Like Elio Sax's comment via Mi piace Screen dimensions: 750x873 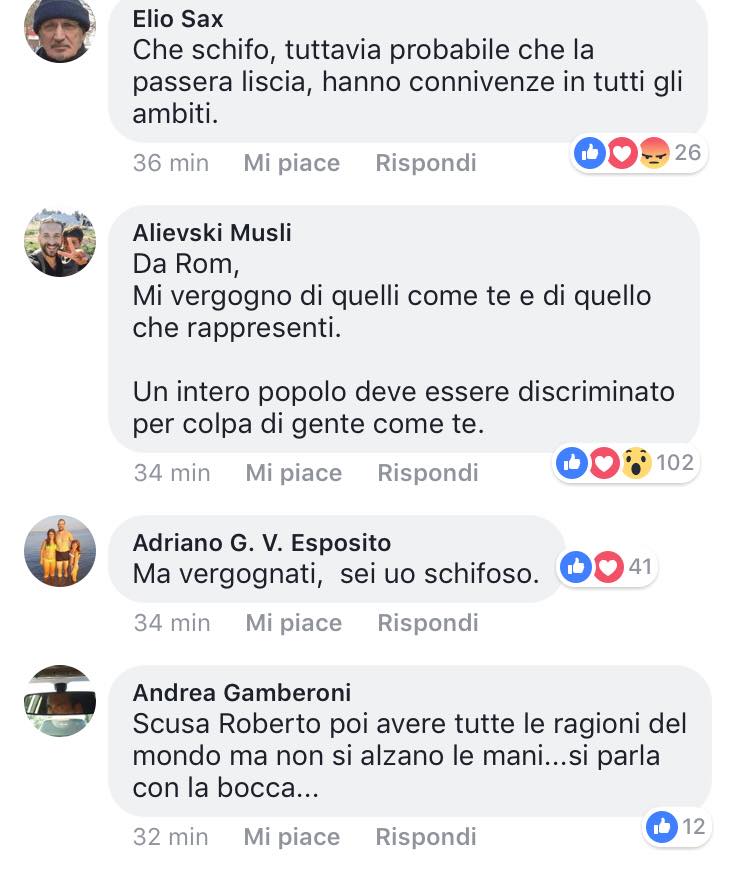[292, 163]
